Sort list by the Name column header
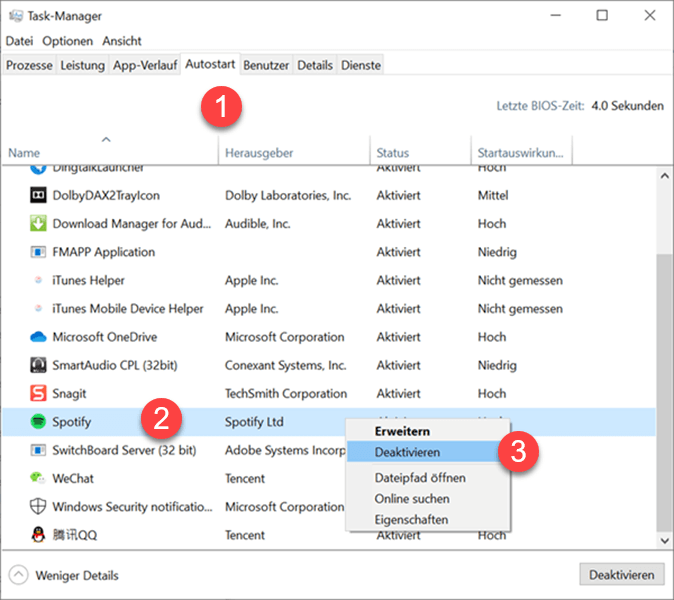This screenshot has height=600, width=674. click(108, 153)
